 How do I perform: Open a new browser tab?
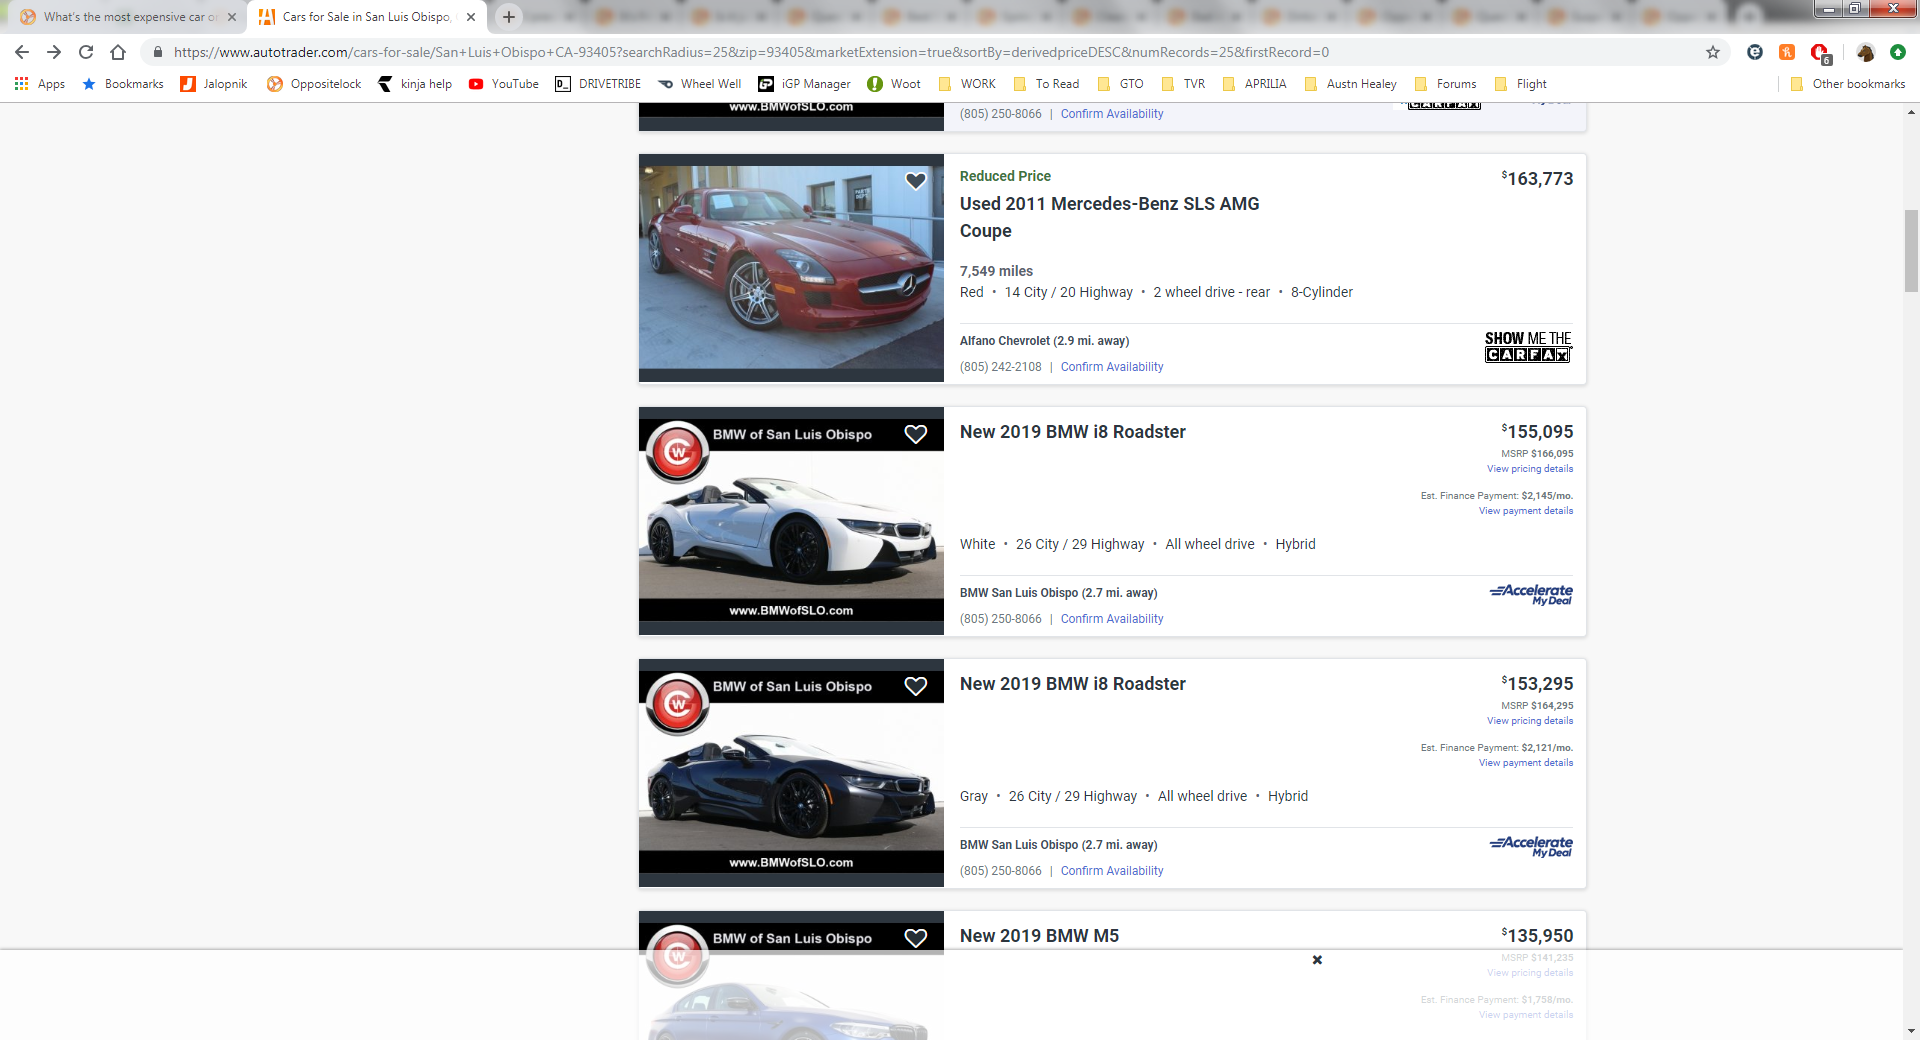tap(509, 17)
